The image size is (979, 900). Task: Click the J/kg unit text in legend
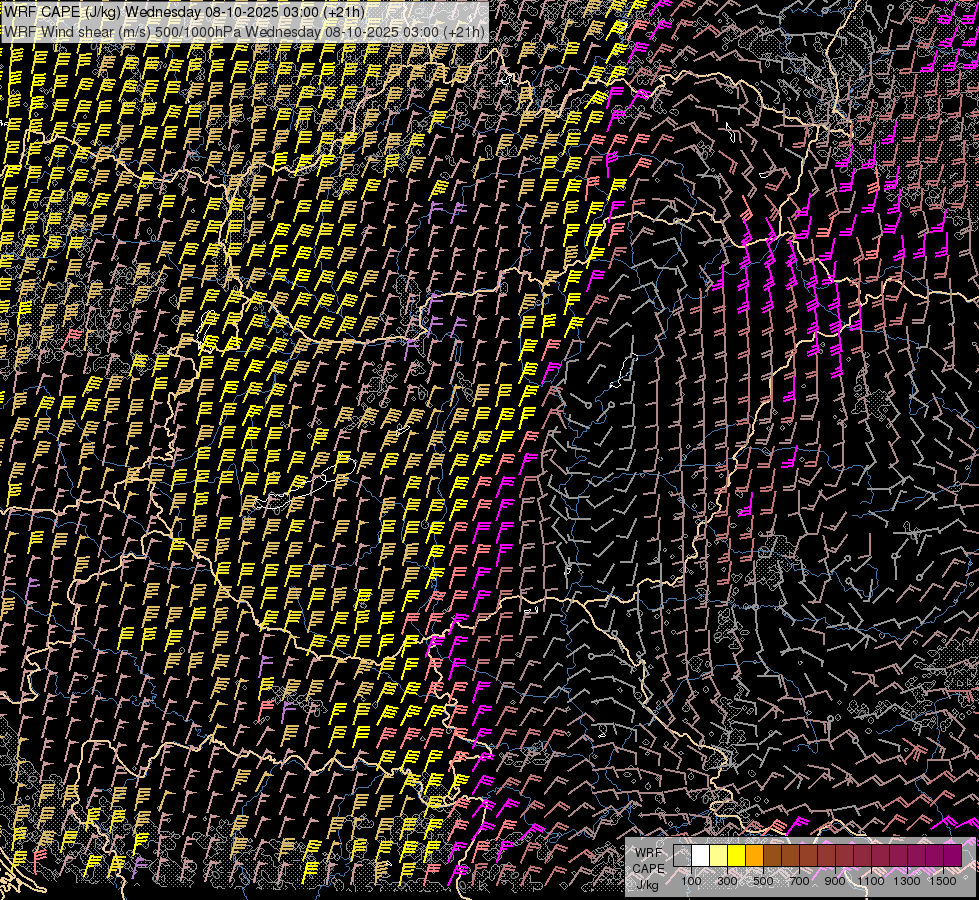[648, 884]
